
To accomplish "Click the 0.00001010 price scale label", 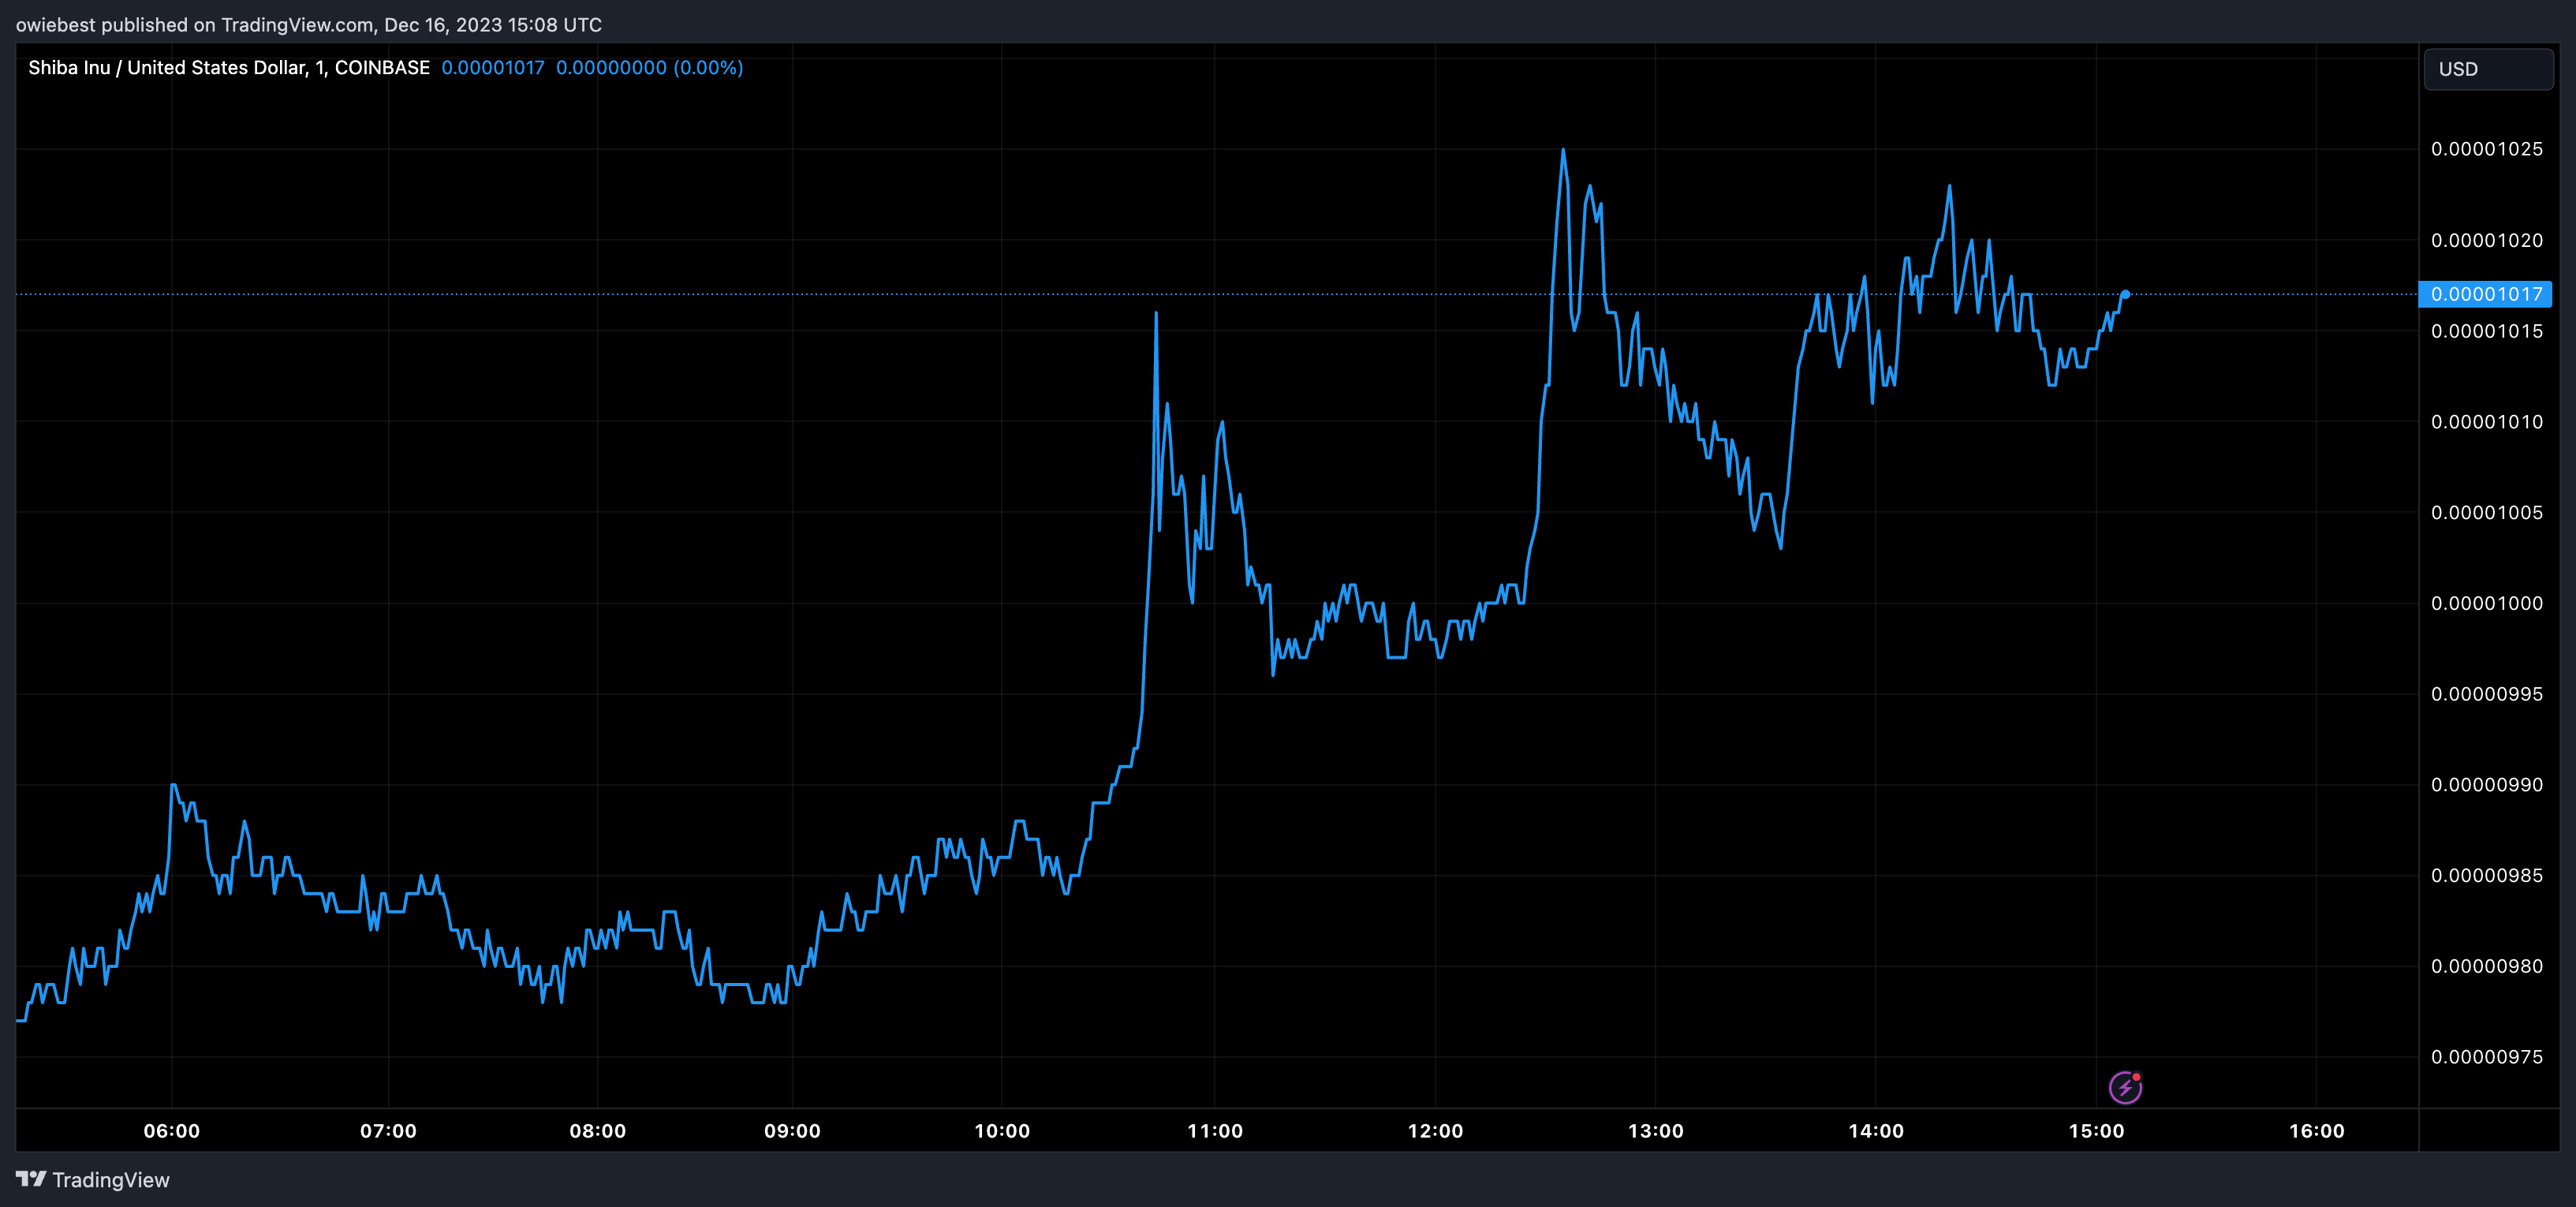I will coord(2486,422).
